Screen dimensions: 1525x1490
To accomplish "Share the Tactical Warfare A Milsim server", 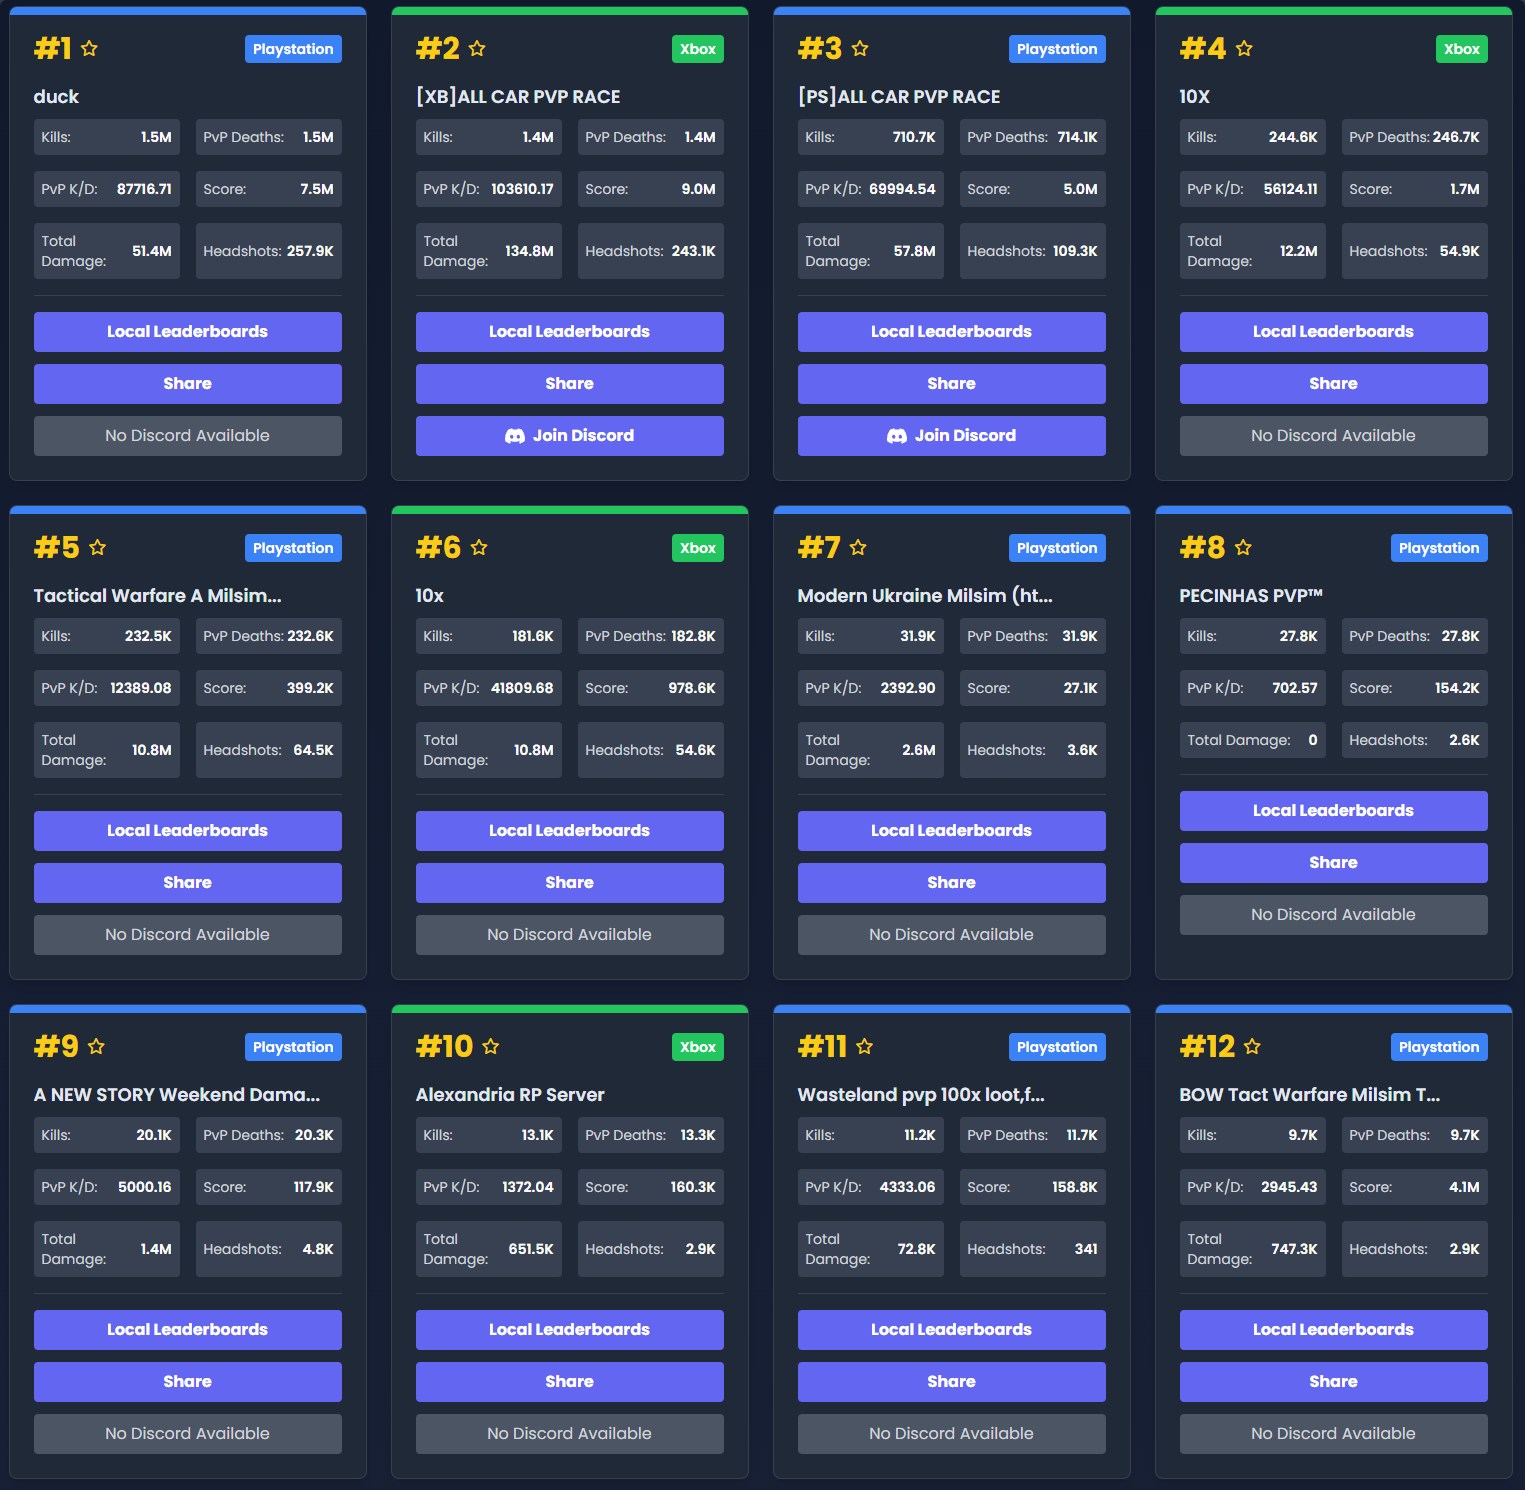I will point(188,883).
